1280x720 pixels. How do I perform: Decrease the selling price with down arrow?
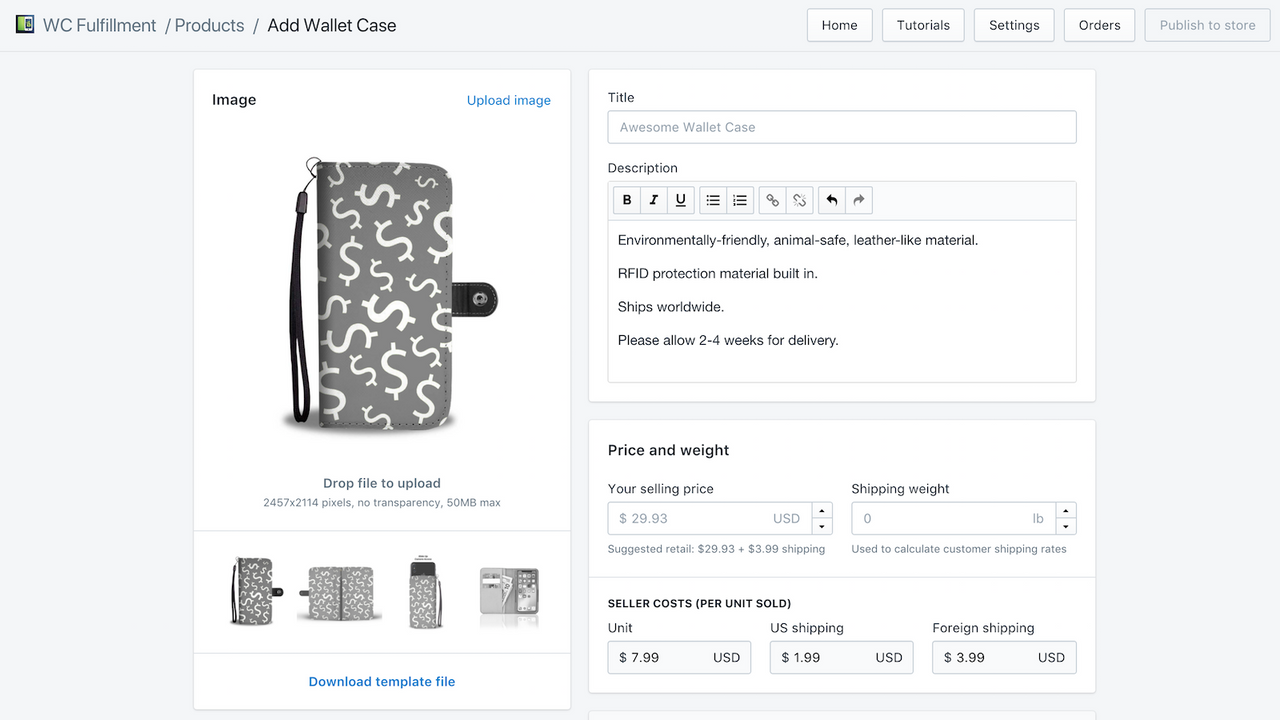(x=822, y=527)
